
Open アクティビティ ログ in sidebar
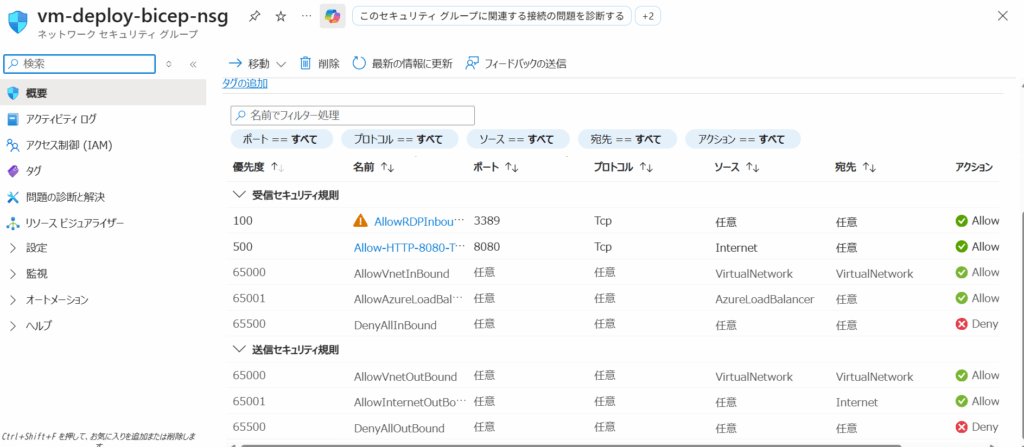pos(61,119)
